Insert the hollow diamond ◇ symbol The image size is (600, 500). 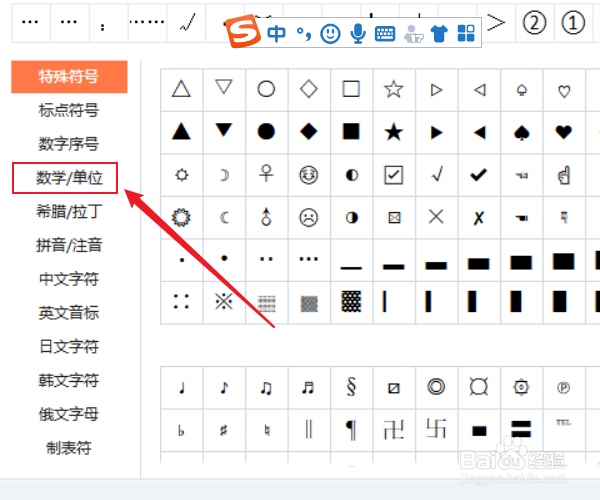tap(309, 90)
